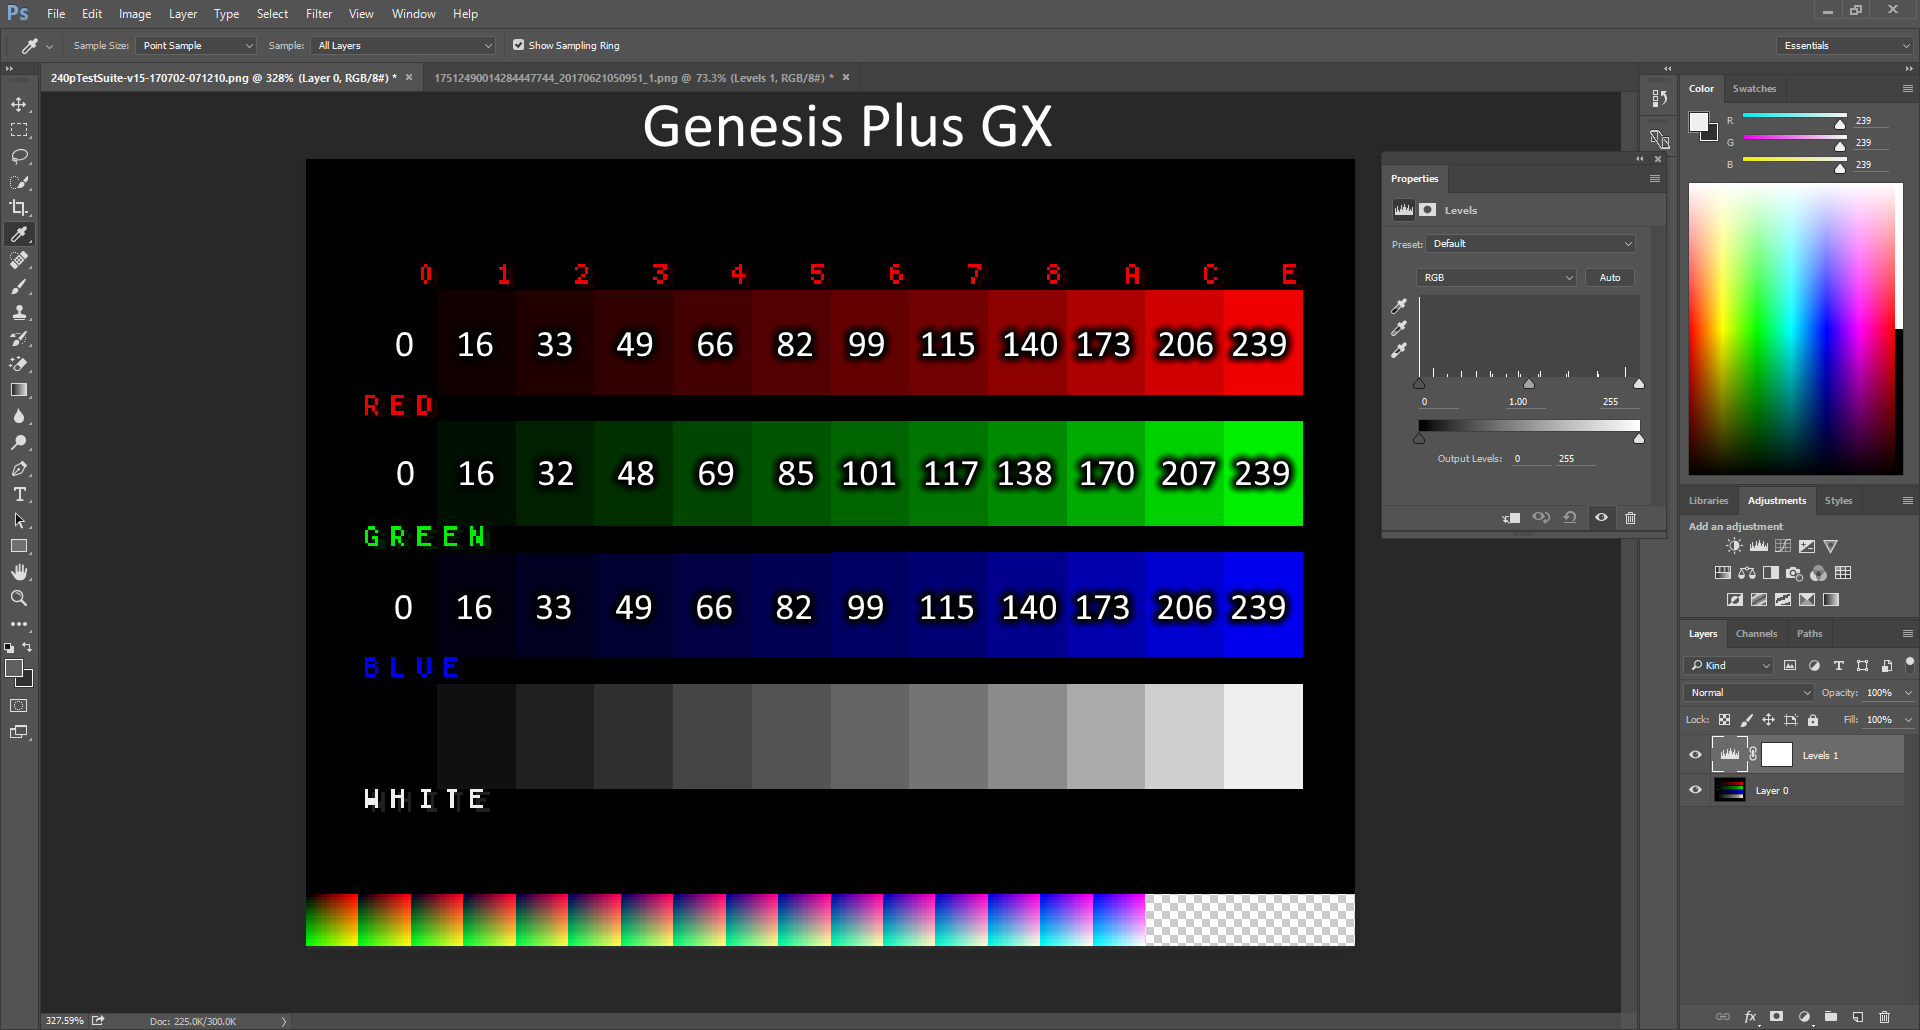Select the Pen tool
Image resolution: width=1920 pixels, height=1030 pixels.
pos(19,469)
